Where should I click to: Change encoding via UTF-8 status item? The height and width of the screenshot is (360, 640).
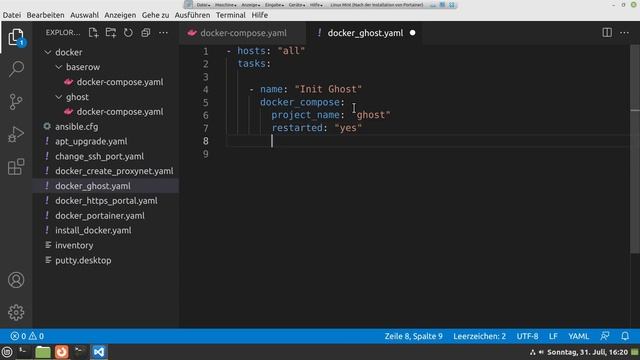pyautogui.click(x=527, y=336)
